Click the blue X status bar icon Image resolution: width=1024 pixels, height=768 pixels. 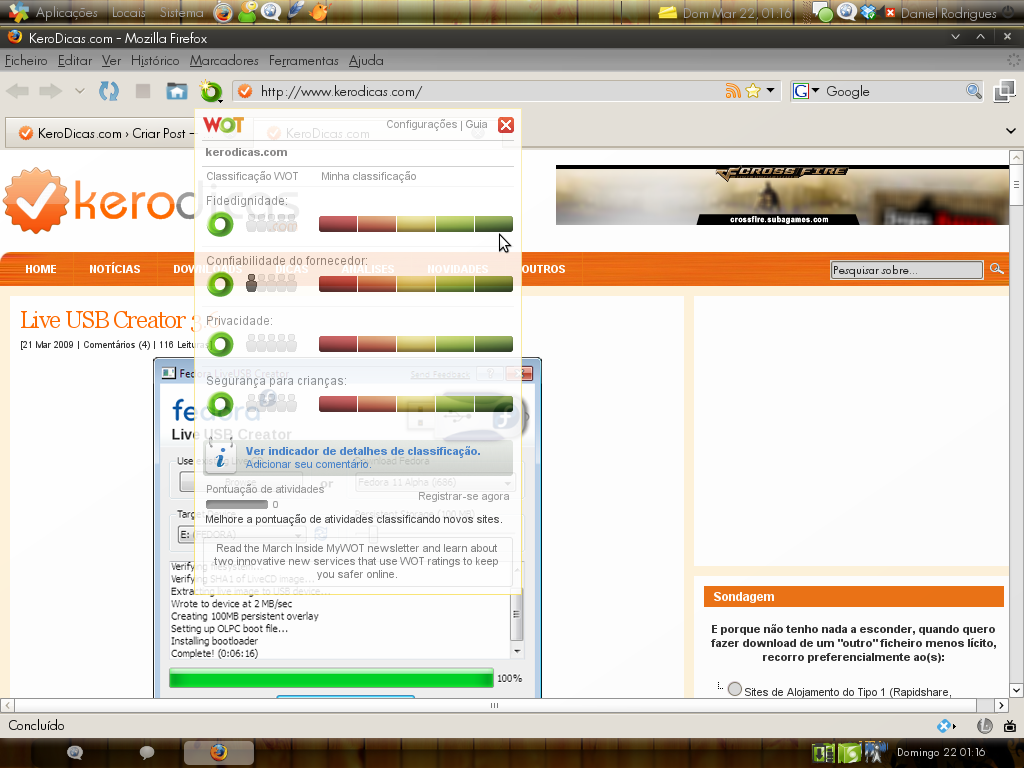946,726
